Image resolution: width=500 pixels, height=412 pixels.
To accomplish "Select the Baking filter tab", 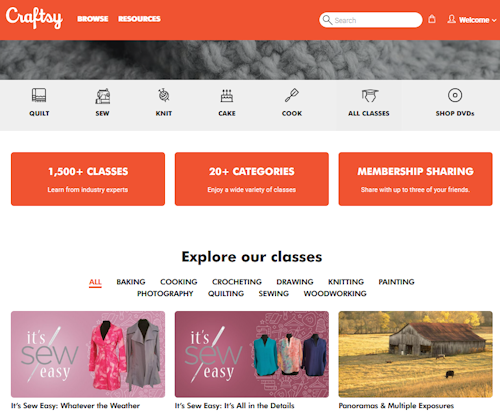I will [x=131, y=282].
